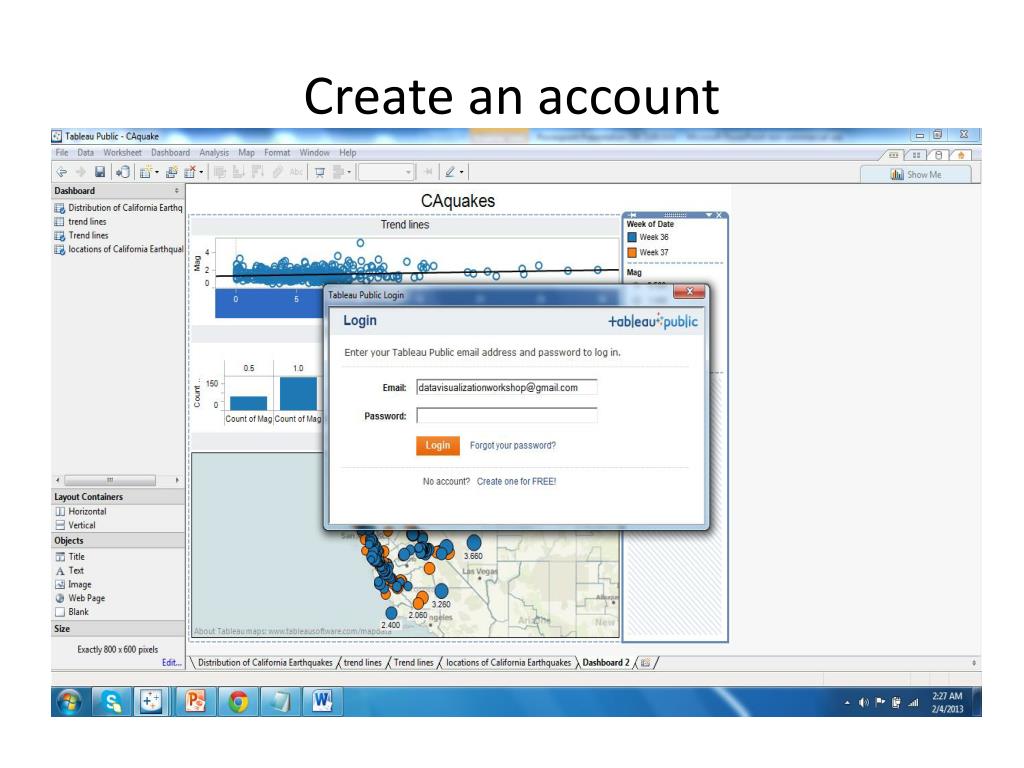This screenshot has width=1024, height=768.
Task: Click the Show Me bar chart button
Action: [x=916, y=174]
